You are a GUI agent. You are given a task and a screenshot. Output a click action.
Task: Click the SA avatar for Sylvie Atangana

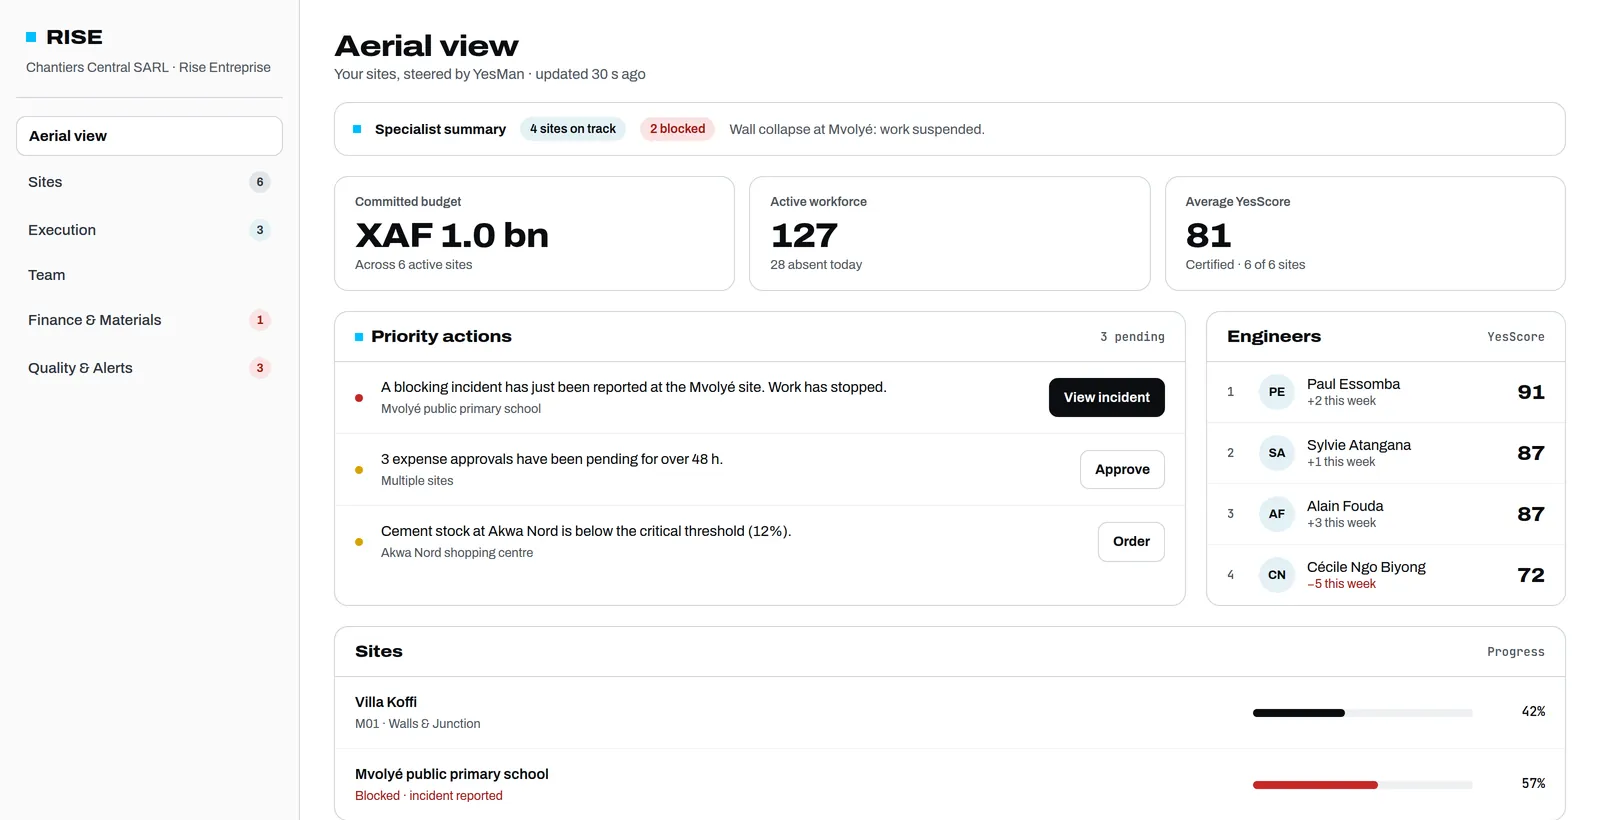click(1277, 453)
